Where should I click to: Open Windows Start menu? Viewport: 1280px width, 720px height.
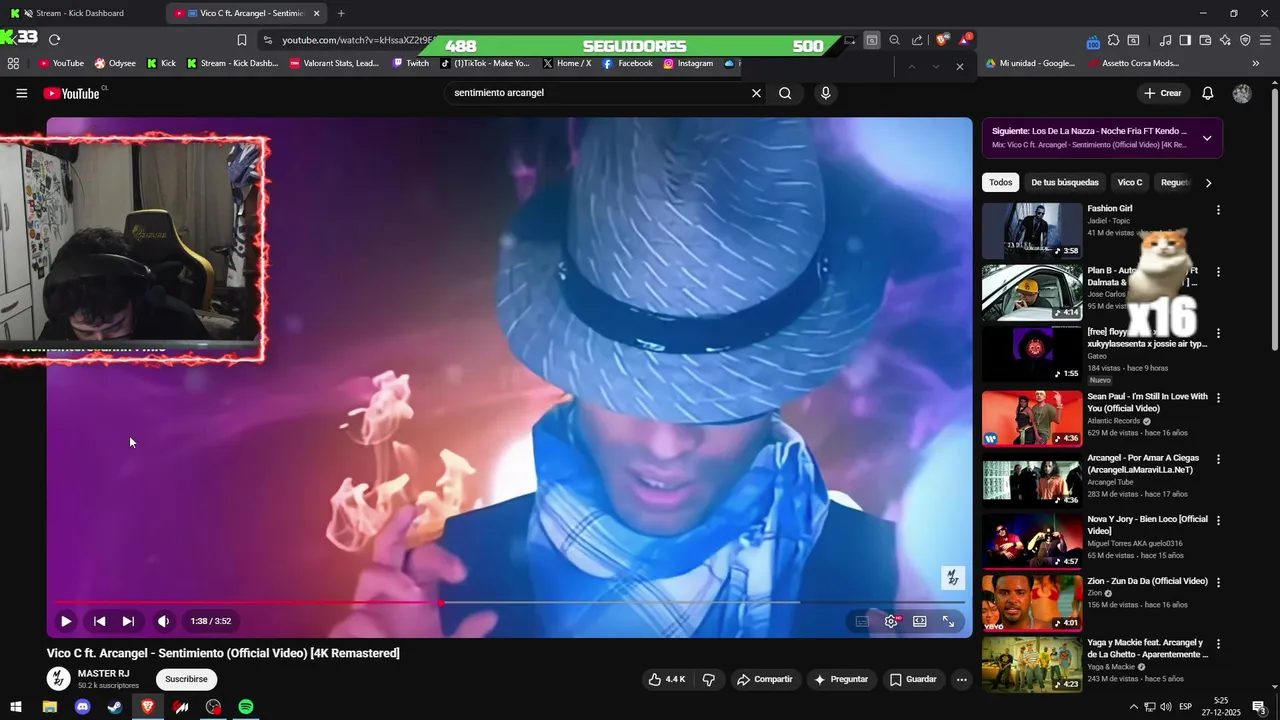click(x=16, y=707)
